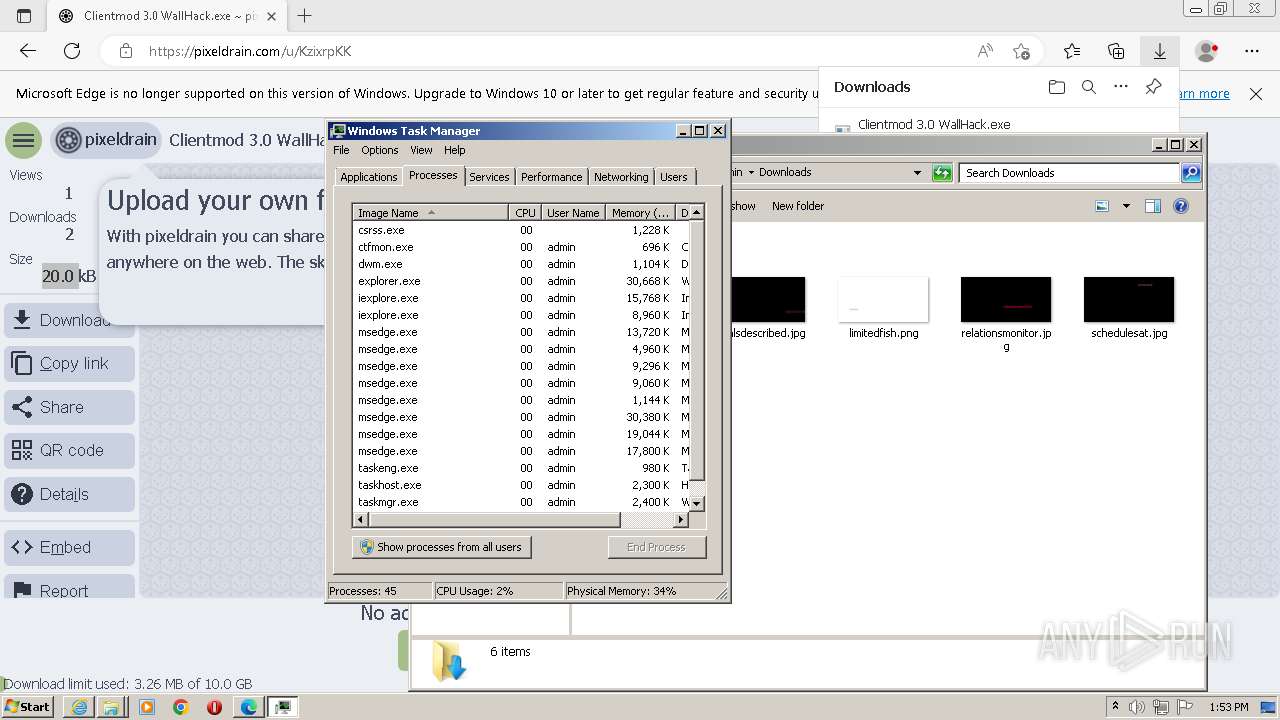
Task: Switch to Networking tab in Task Manager
Action: (621, 177)
